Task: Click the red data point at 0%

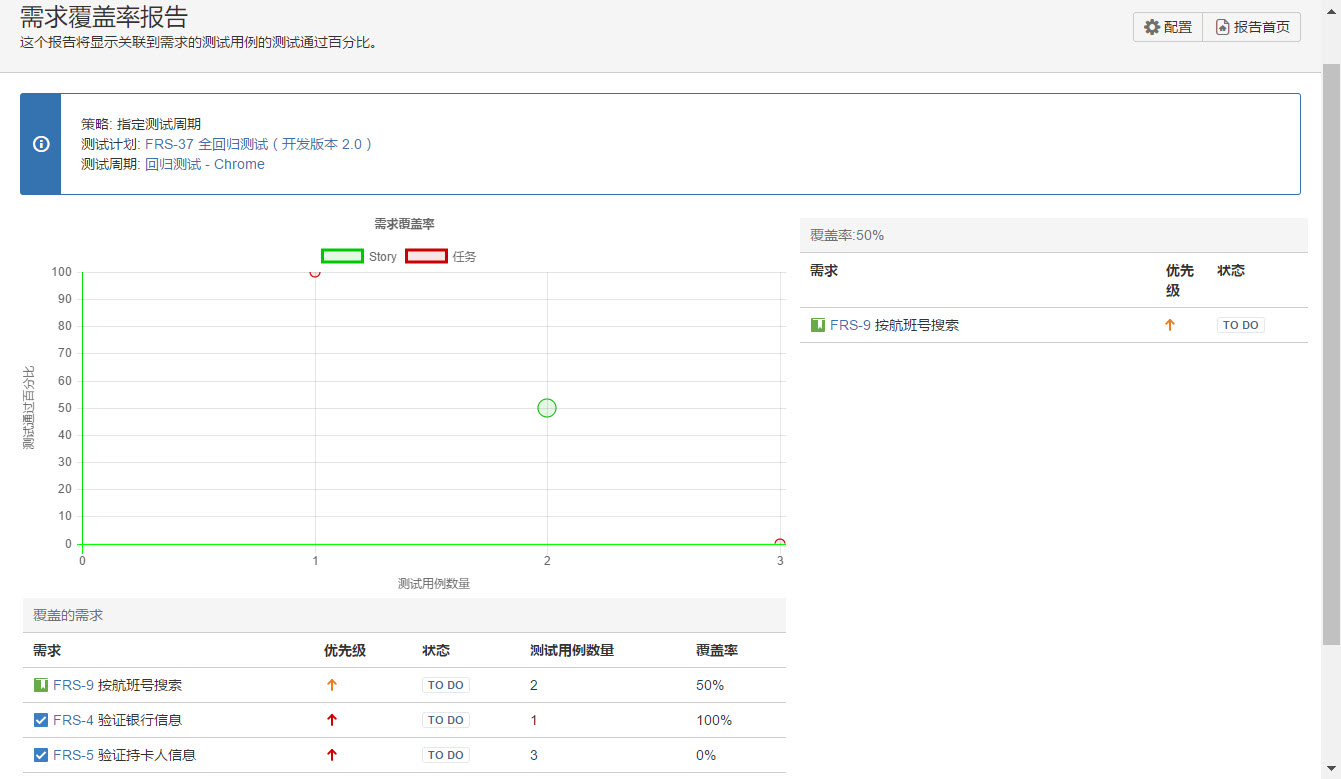Action: tap(780, 544)
